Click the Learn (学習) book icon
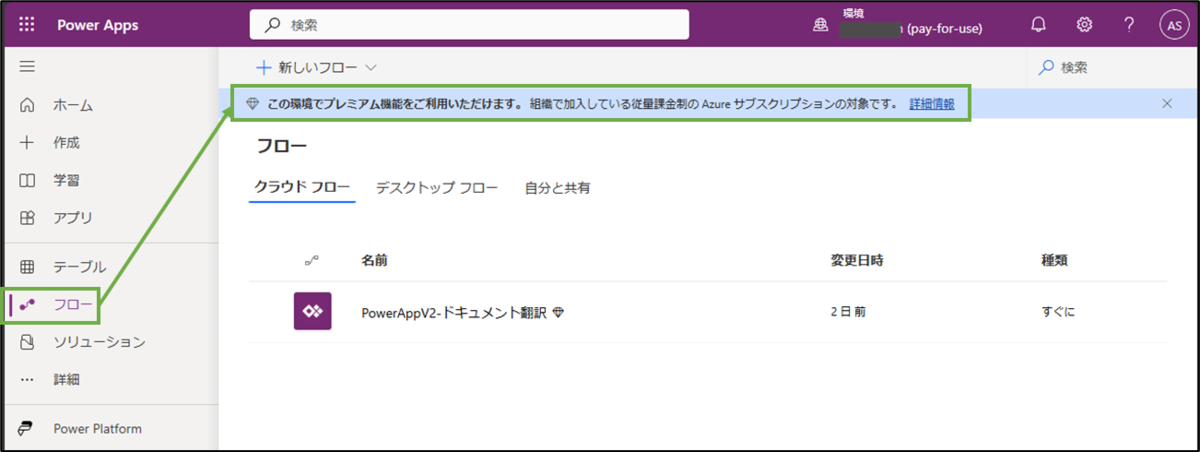The image size is (1200, 452). tap(27, 180)
